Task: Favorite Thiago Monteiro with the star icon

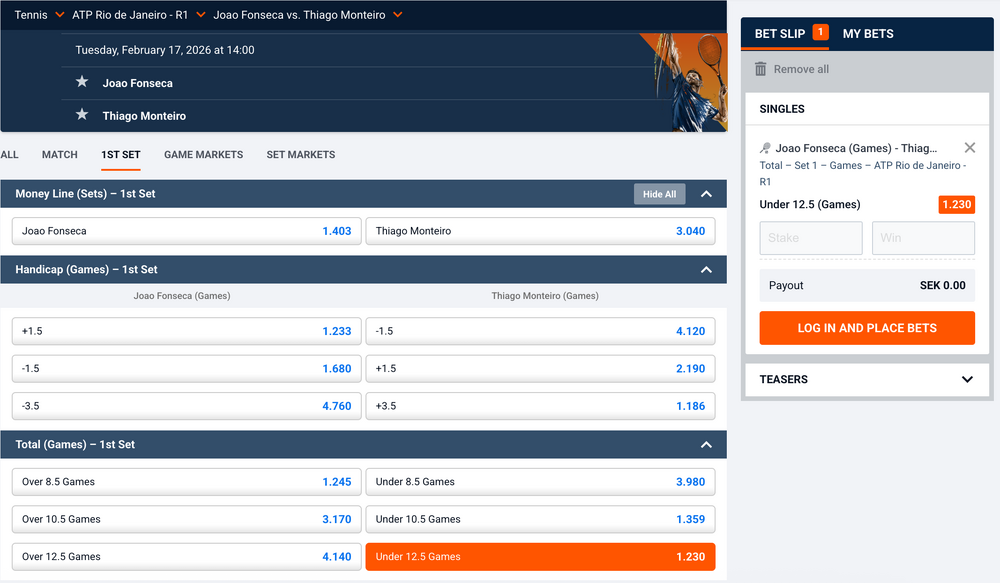Action: 82,115
